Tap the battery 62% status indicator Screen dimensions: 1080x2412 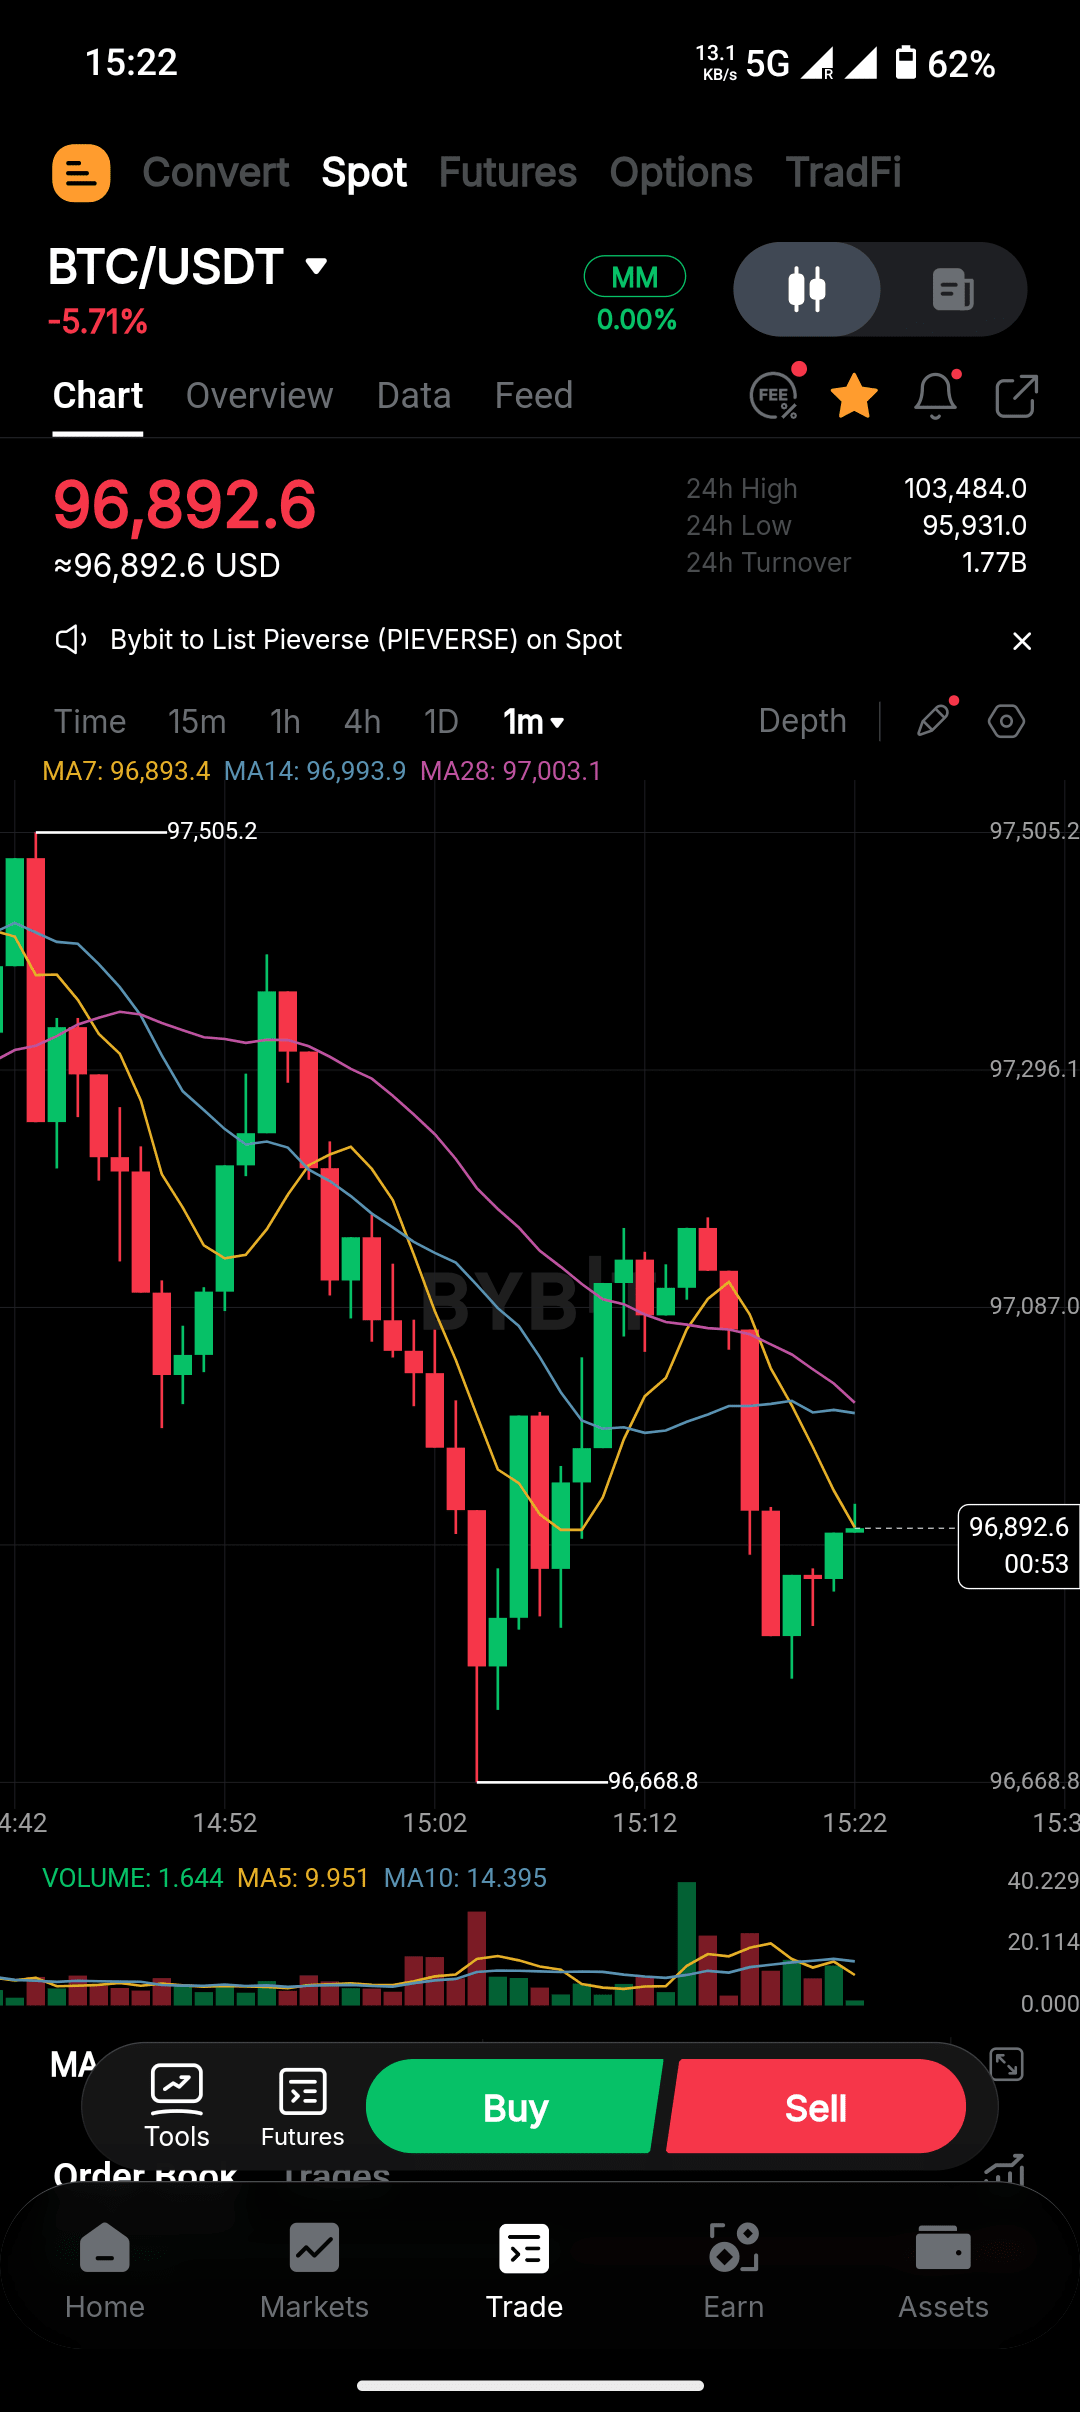(945, 64)
